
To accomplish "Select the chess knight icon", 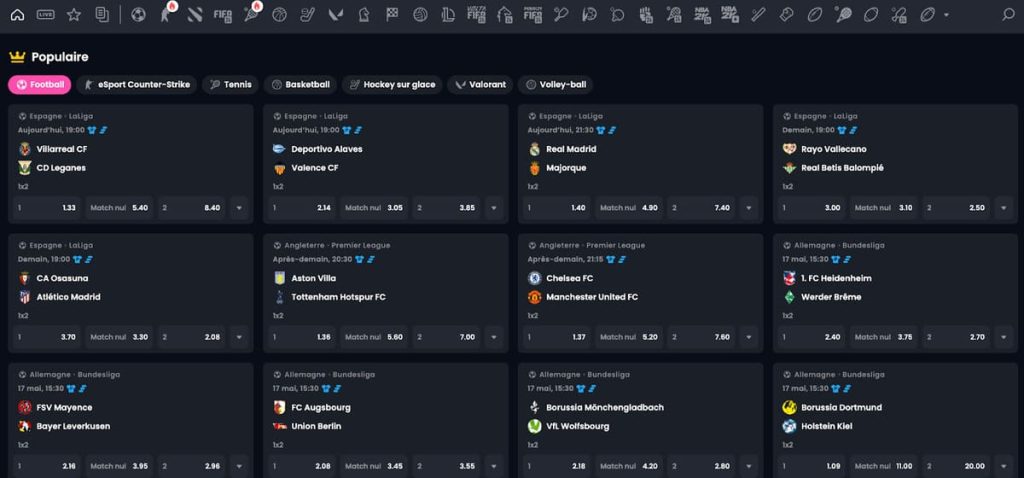I will pos(364,14).
